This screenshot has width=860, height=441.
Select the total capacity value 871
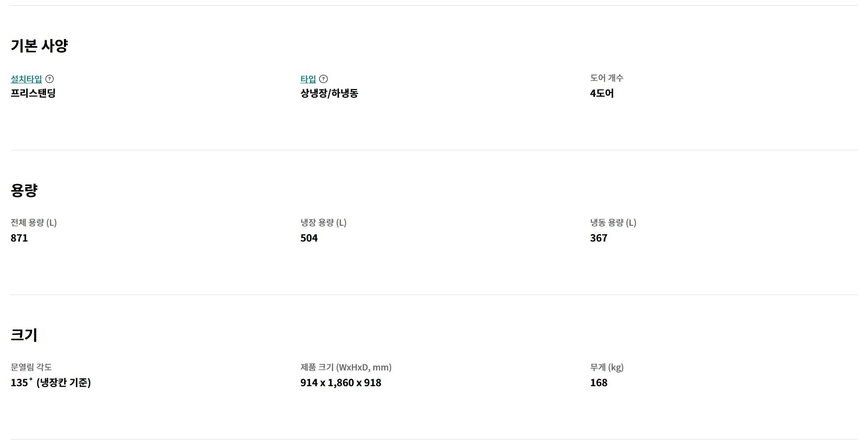(19, 238)
